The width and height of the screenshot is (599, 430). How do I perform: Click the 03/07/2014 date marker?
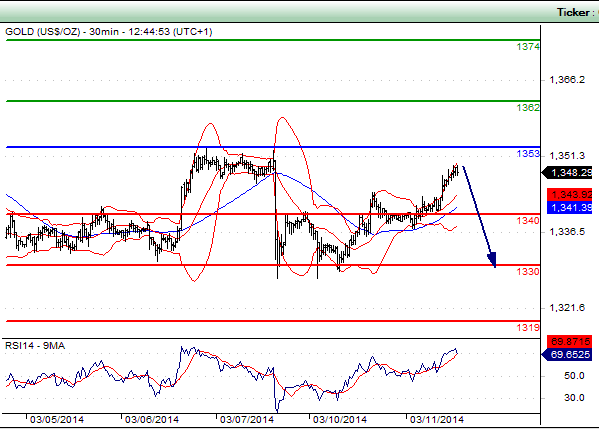246,420
